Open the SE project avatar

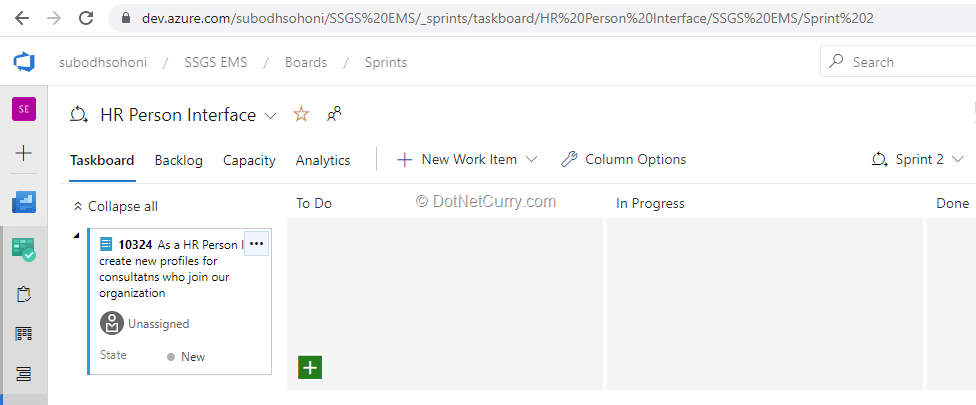(24, 109)
